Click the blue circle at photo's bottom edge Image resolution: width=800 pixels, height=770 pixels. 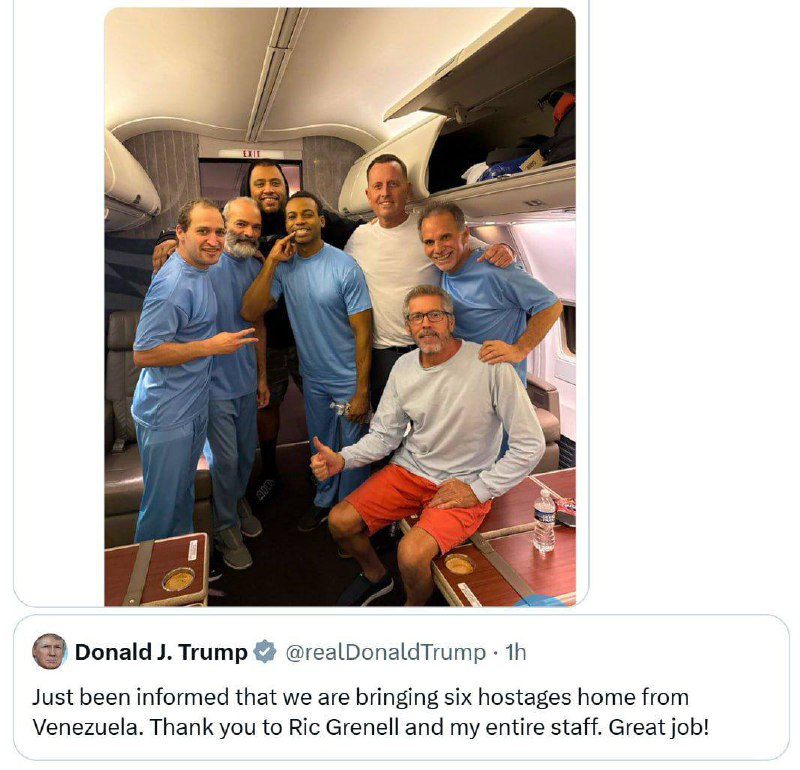pos(542,601)
